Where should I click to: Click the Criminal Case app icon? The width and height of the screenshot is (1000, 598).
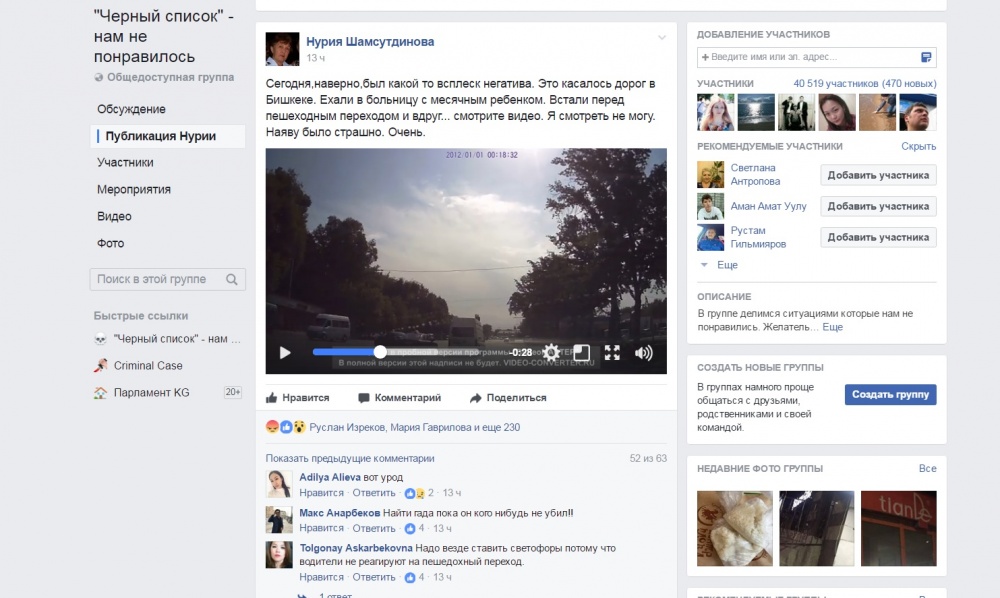(100, 366)
